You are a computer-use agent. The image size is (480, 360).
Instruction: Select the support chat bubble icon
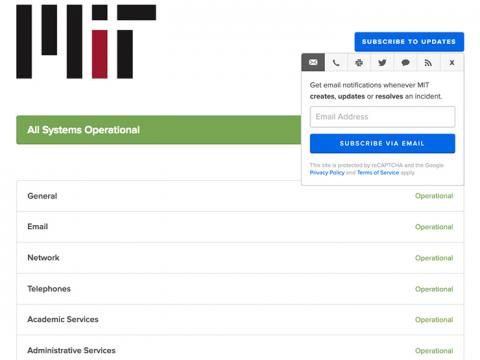coord(405,62)
